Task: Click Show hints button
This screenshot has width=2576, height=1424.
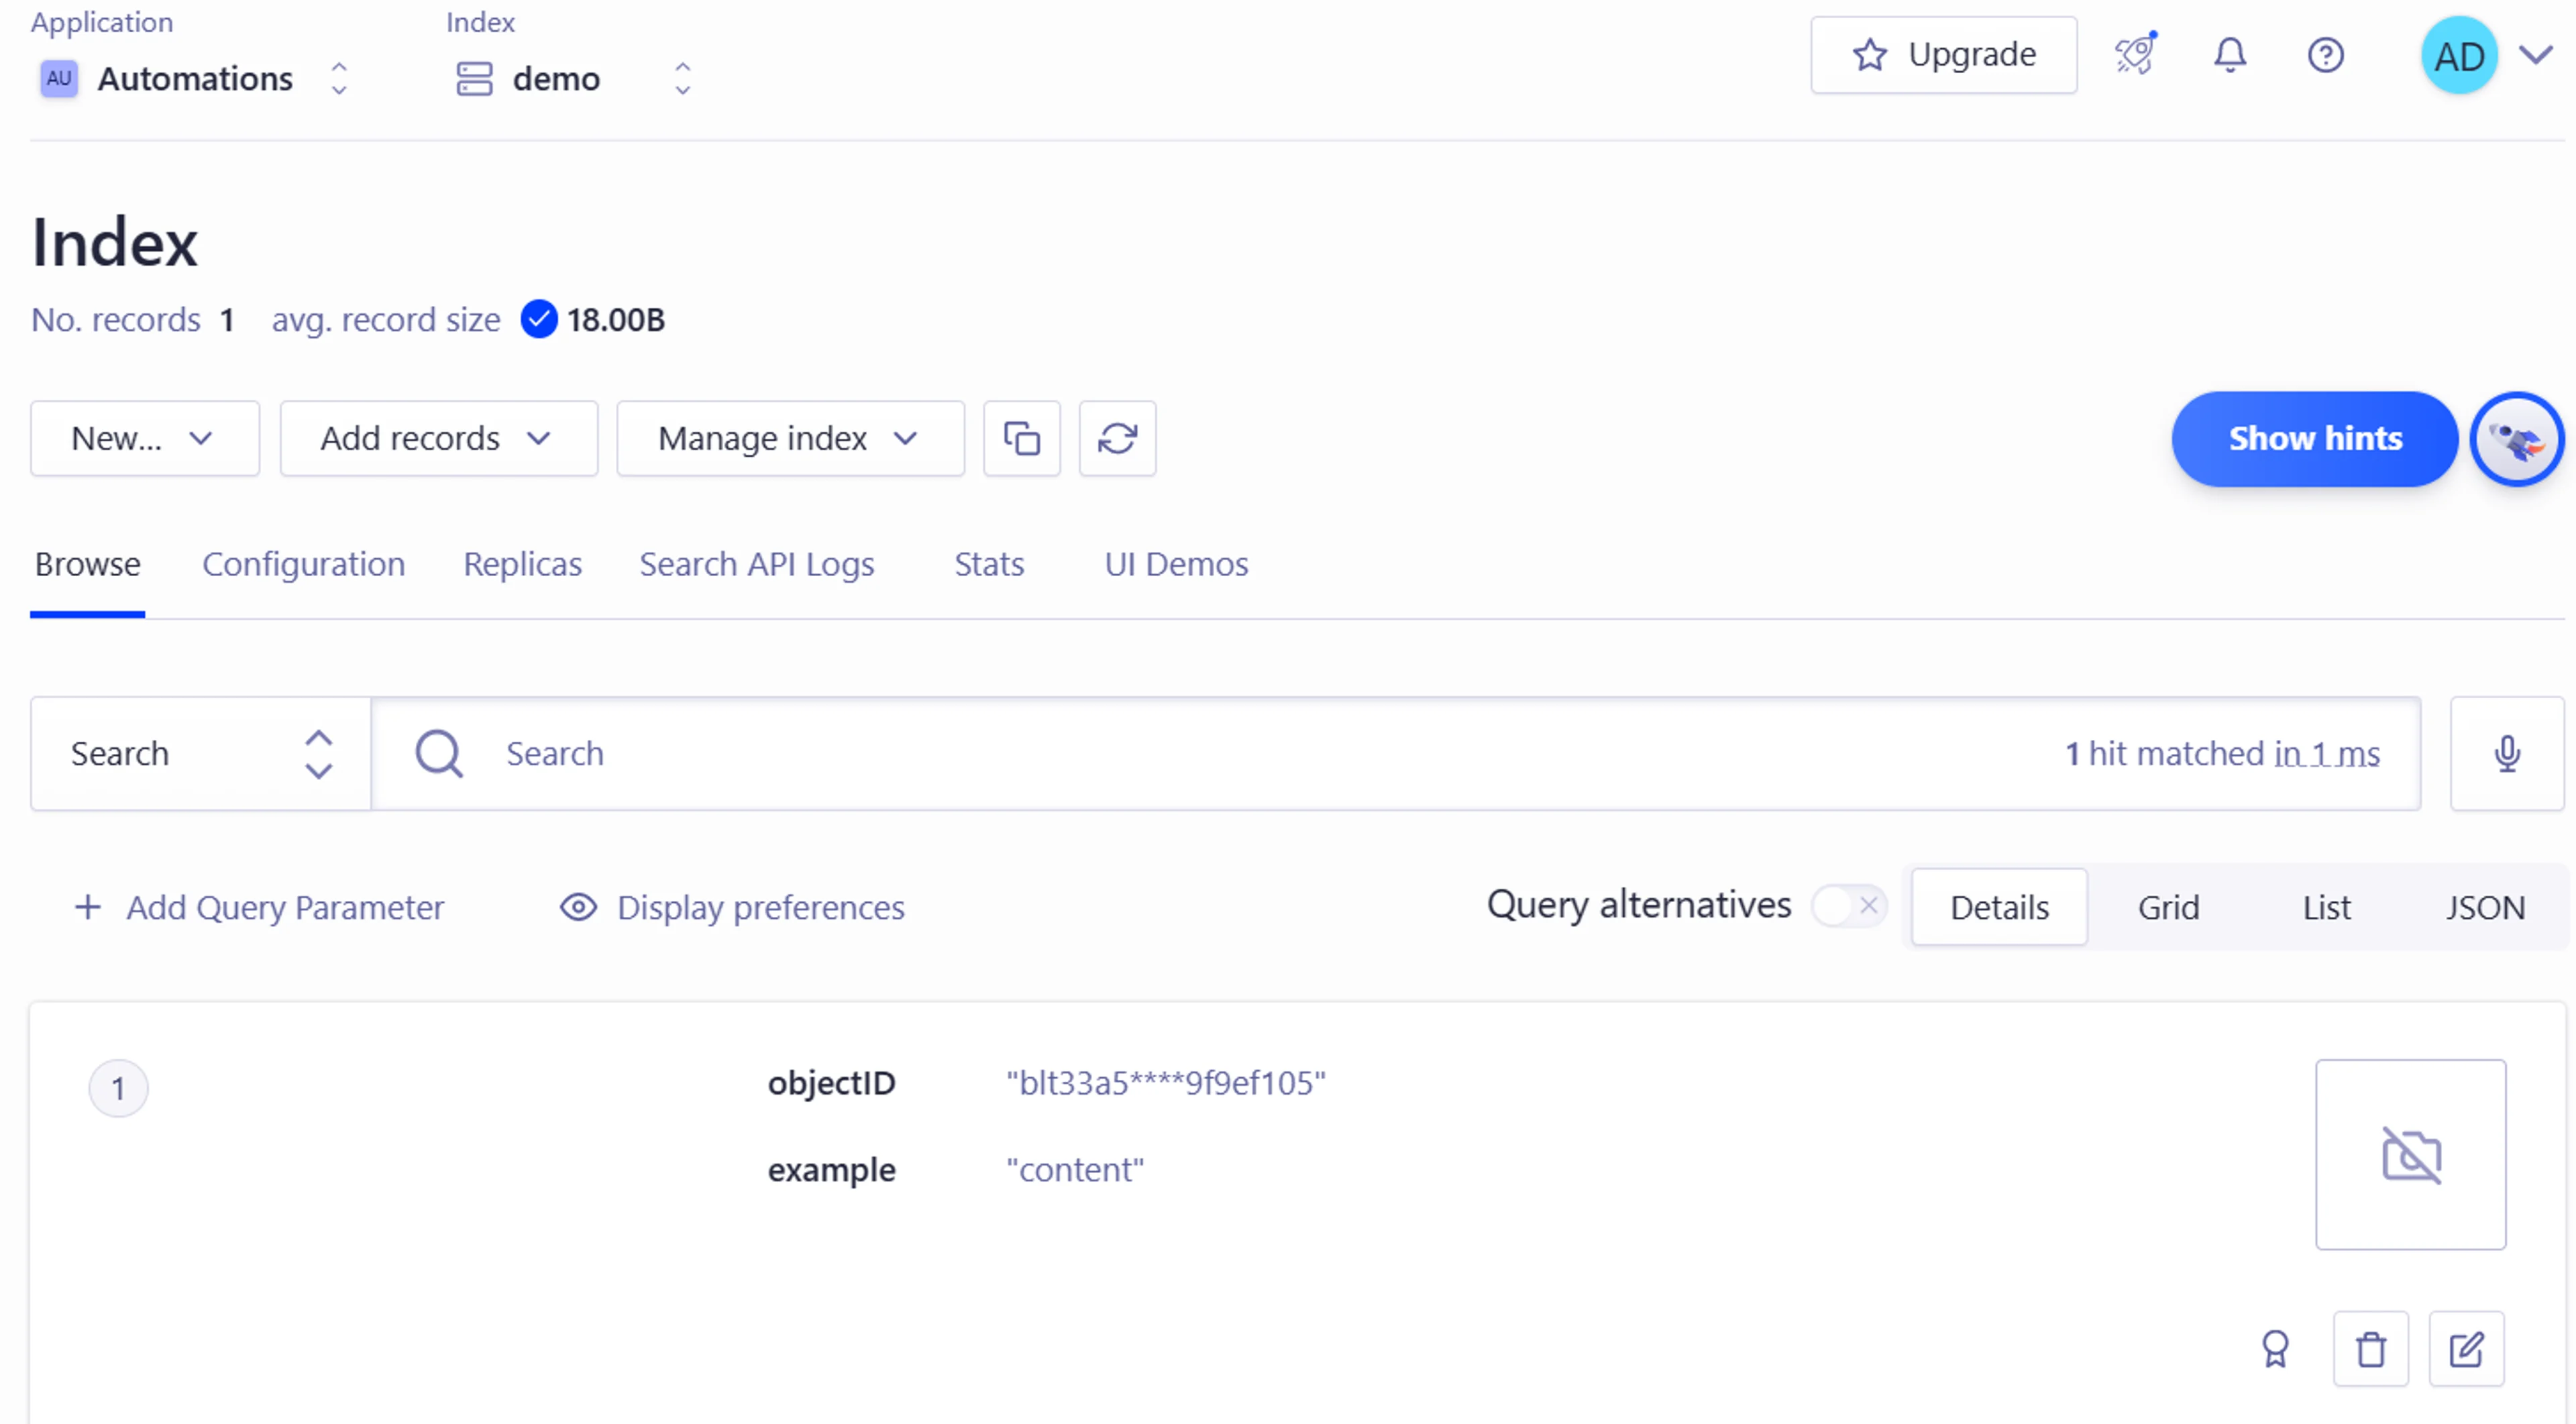Action: click(2314, 439)
